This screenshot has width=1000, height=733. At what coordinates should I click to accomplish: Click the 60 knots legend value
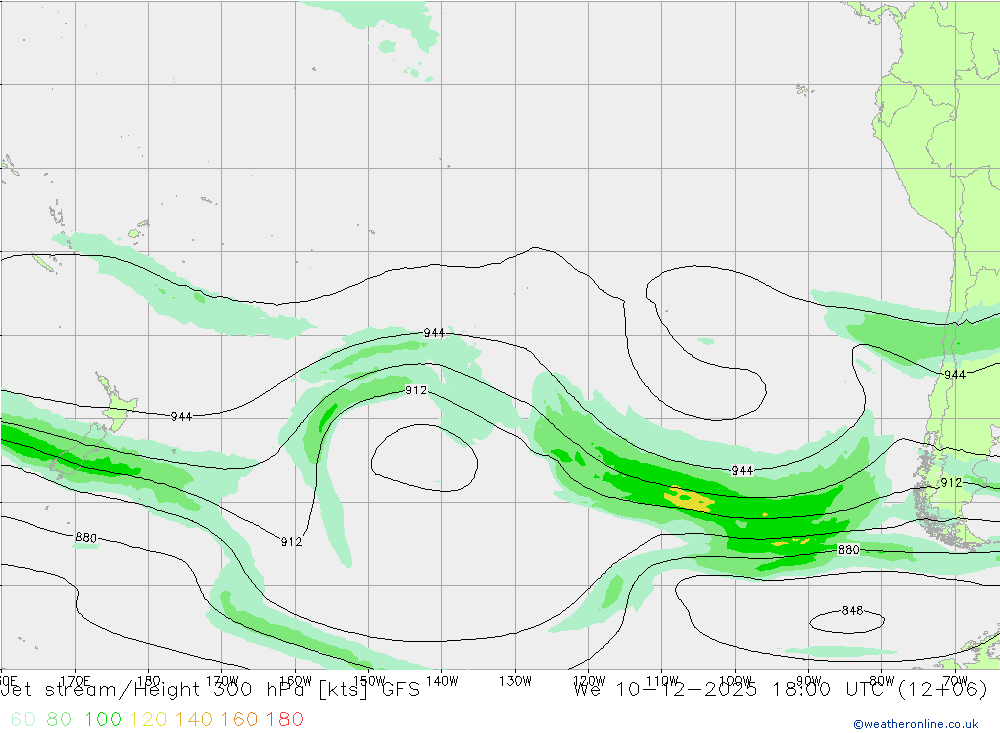(x=23, y=719)
